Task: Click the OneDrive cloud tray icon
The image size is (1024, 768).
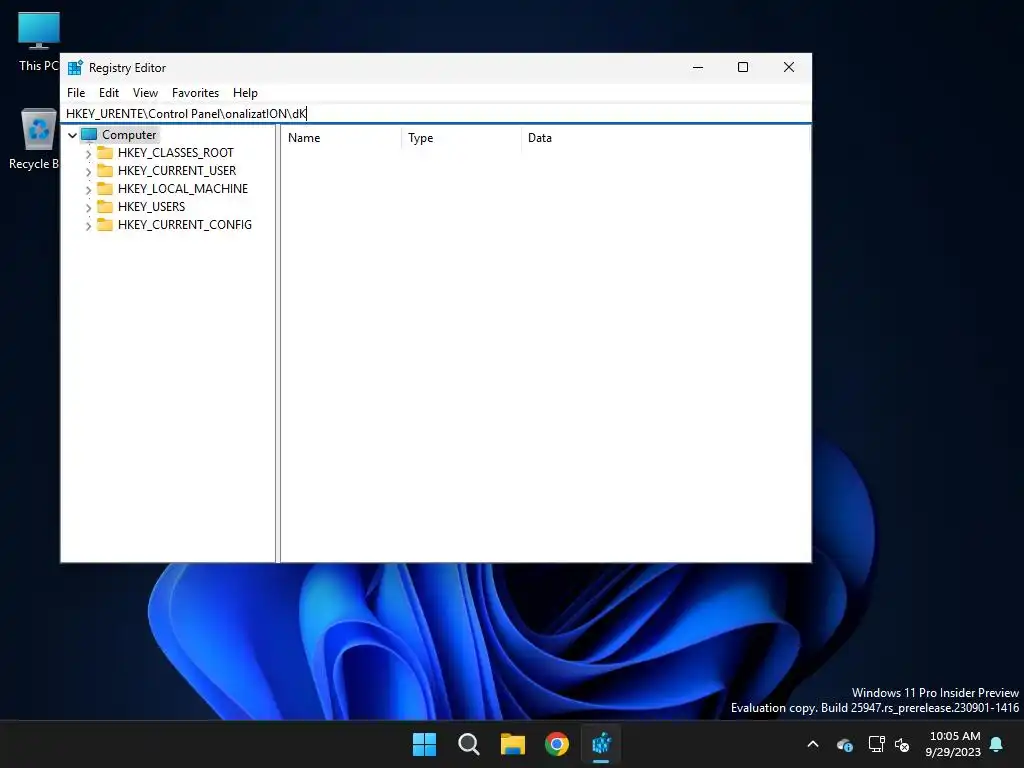Action: pos(844,744)
